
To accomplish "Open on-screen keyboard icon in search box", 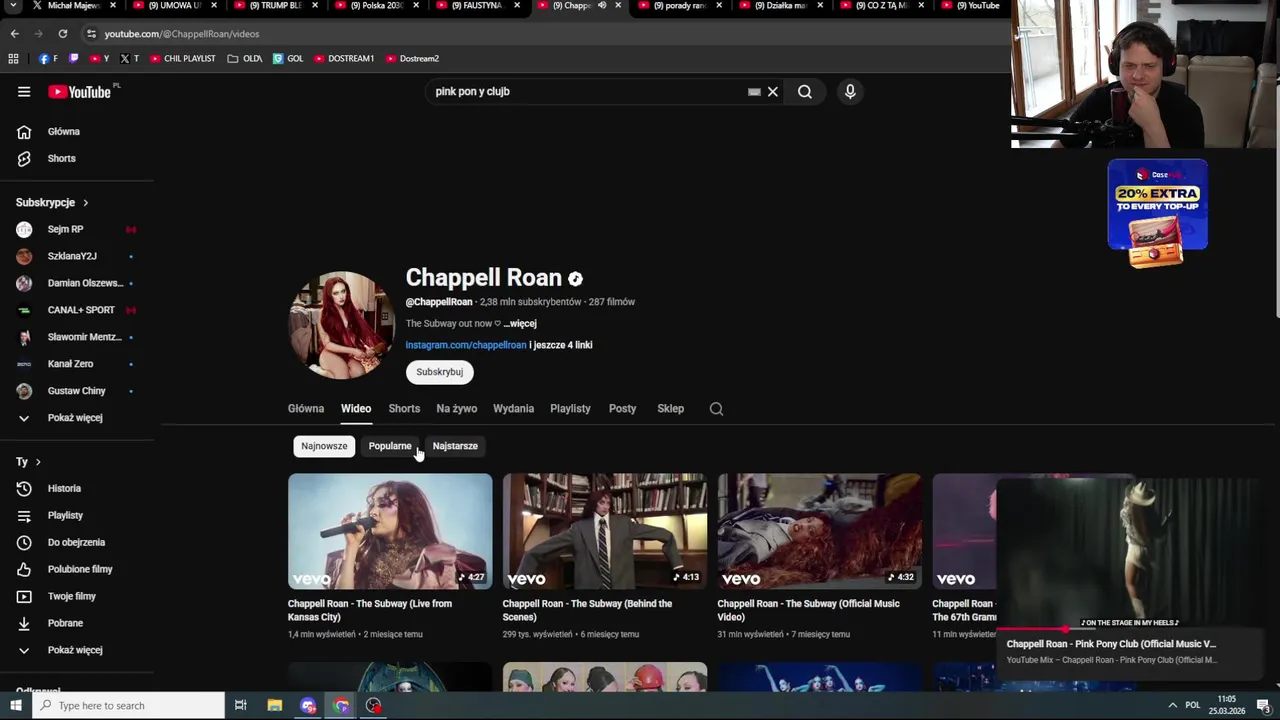I will (754, 92).
